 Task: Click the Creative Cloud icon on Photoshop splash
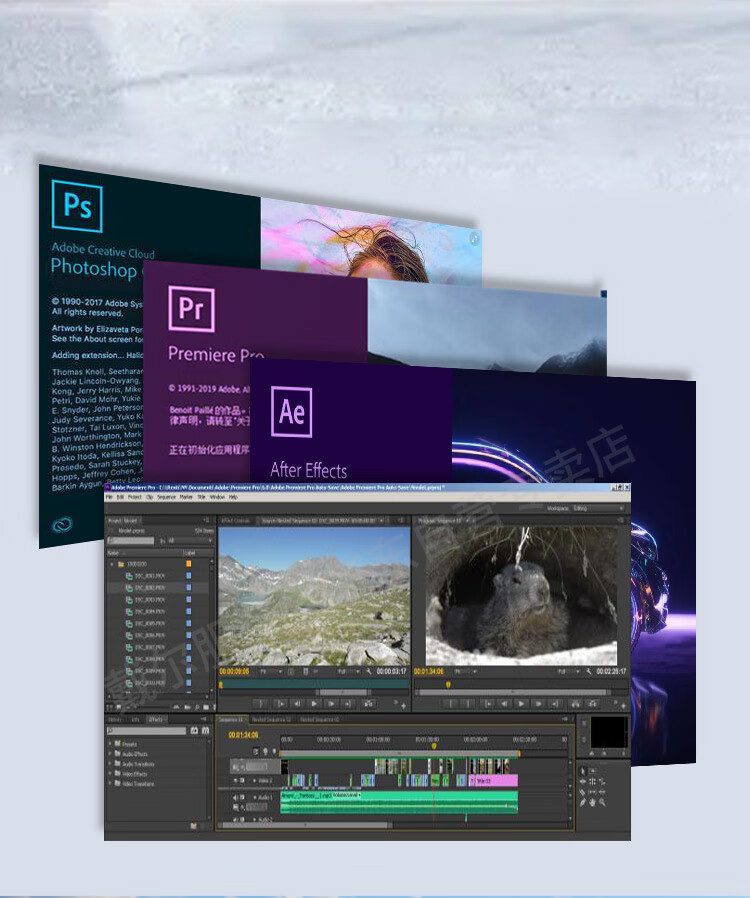tap(62, 524)
